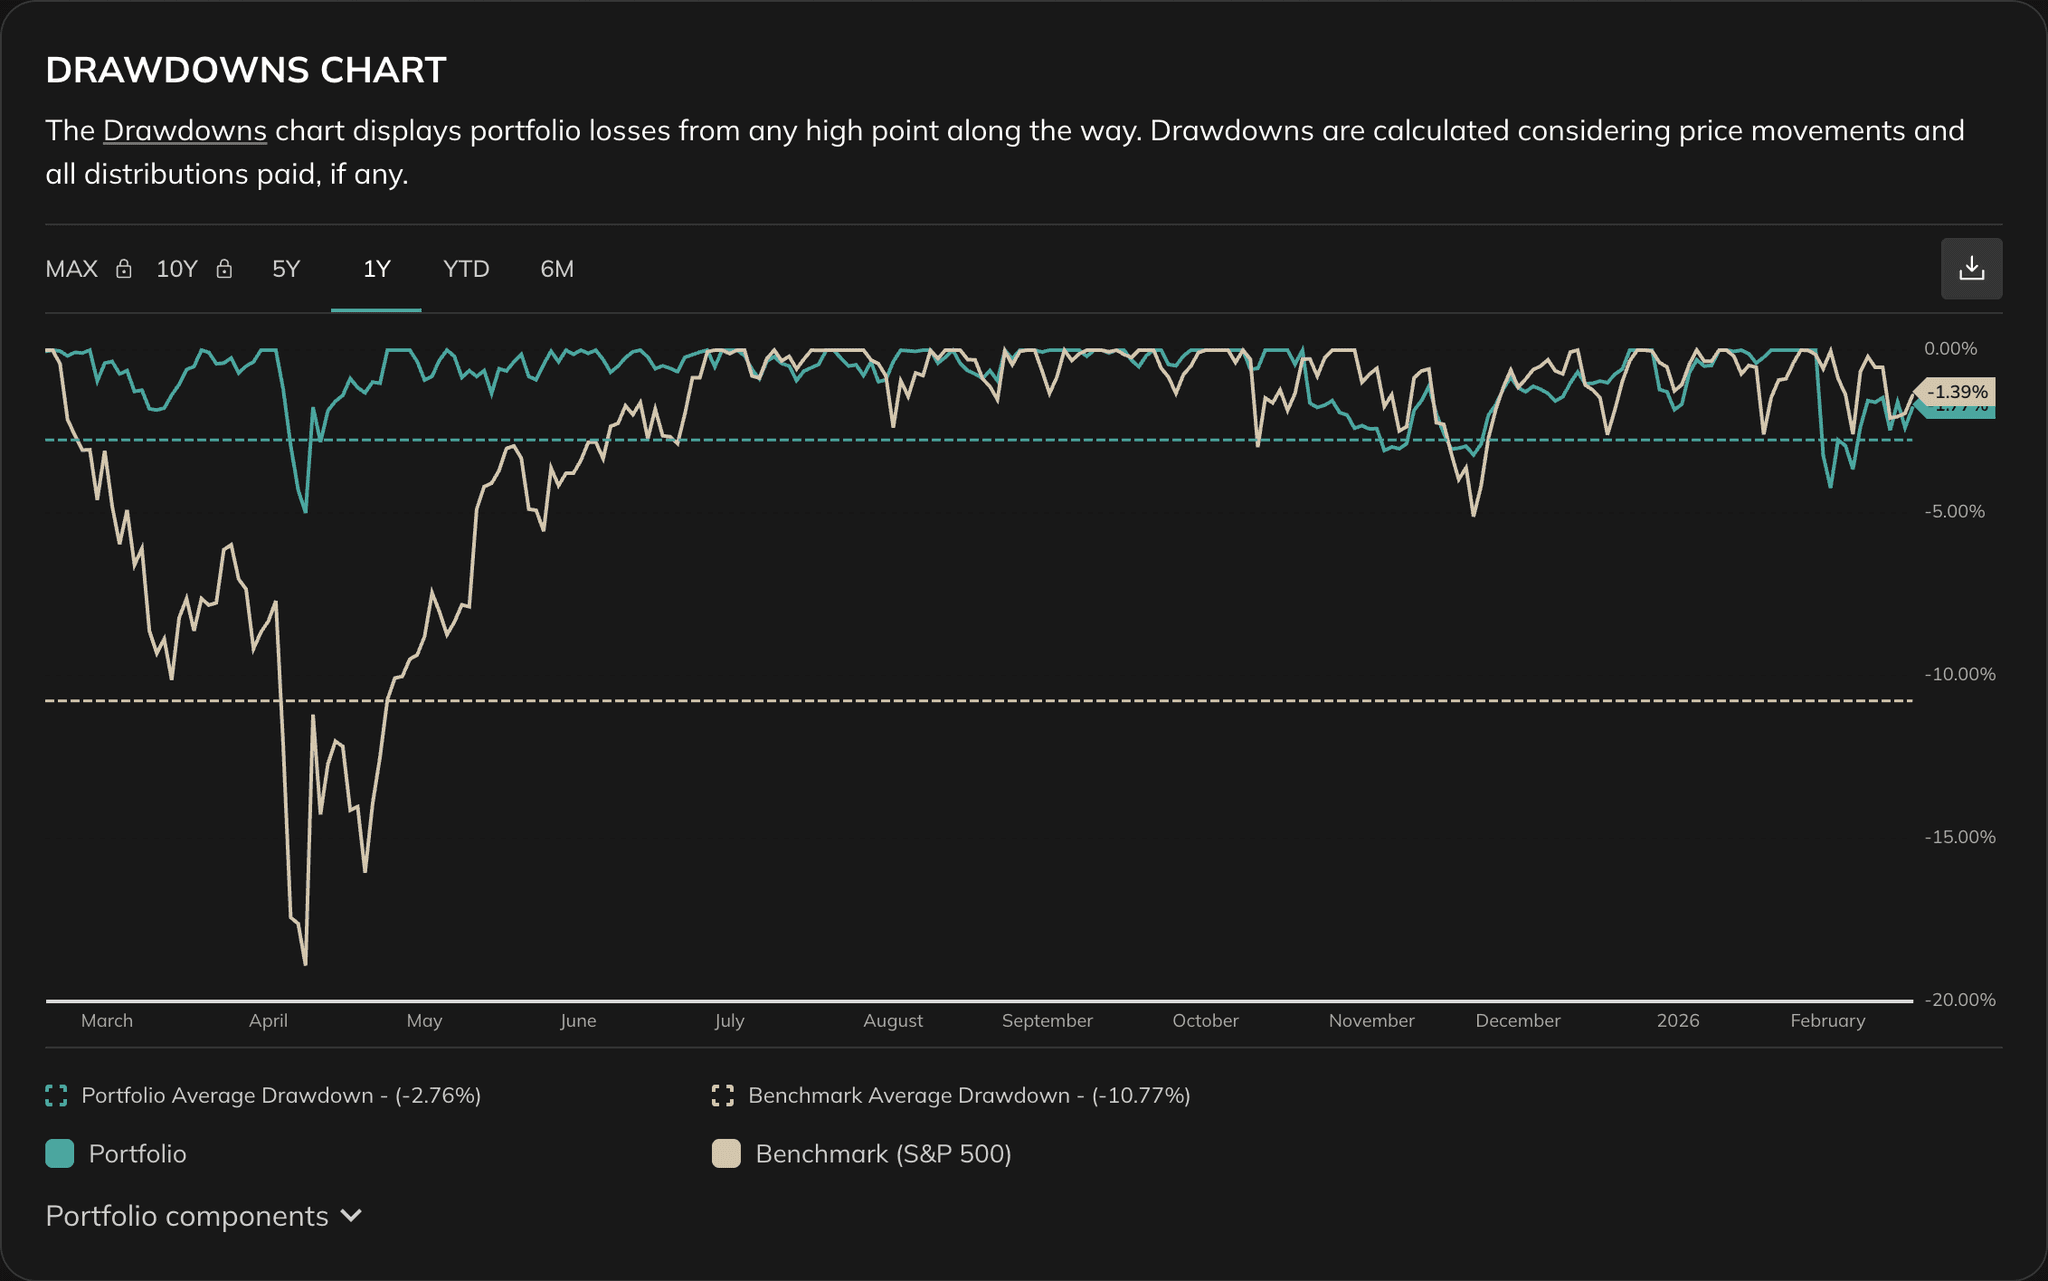Collapse Portfolio components using the chevron

pyautogui.click(x=352, y=1216)
